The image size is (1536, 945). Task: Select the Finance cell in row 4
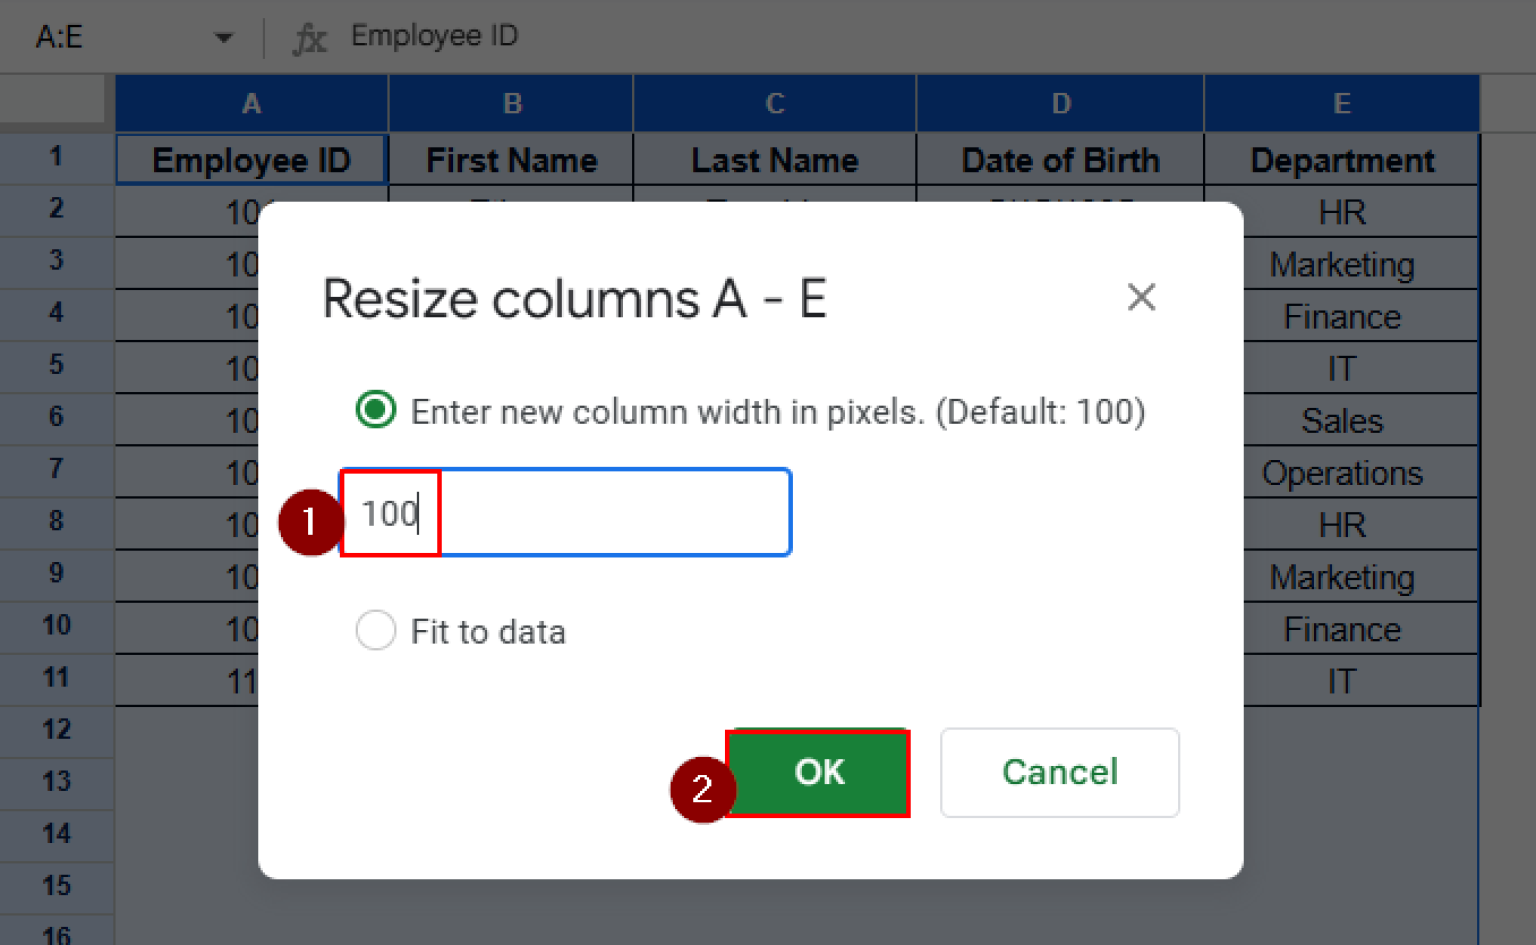point(1341,315)
